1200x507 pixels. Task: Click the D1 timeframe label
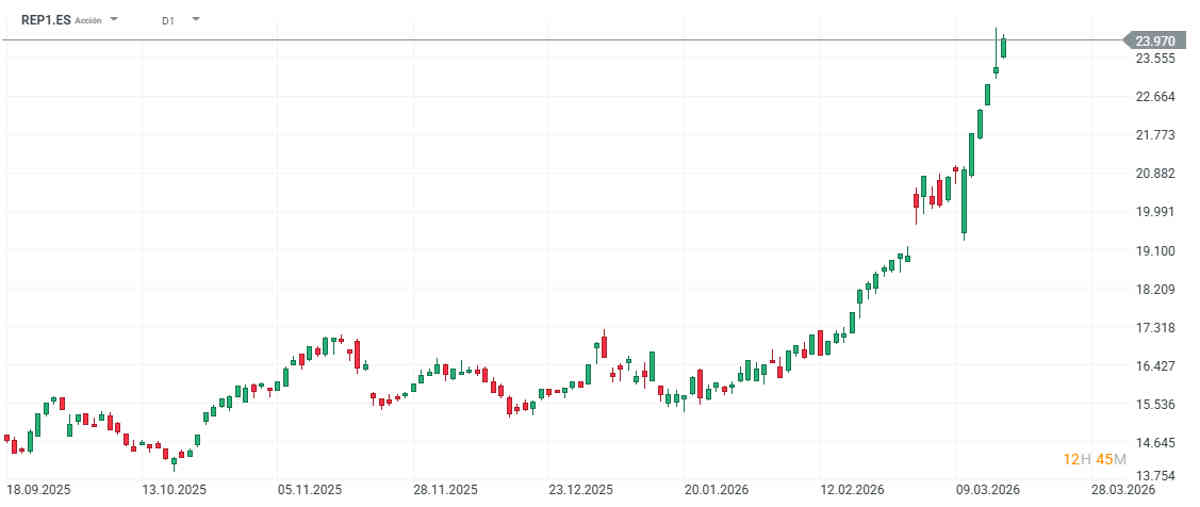168,20
